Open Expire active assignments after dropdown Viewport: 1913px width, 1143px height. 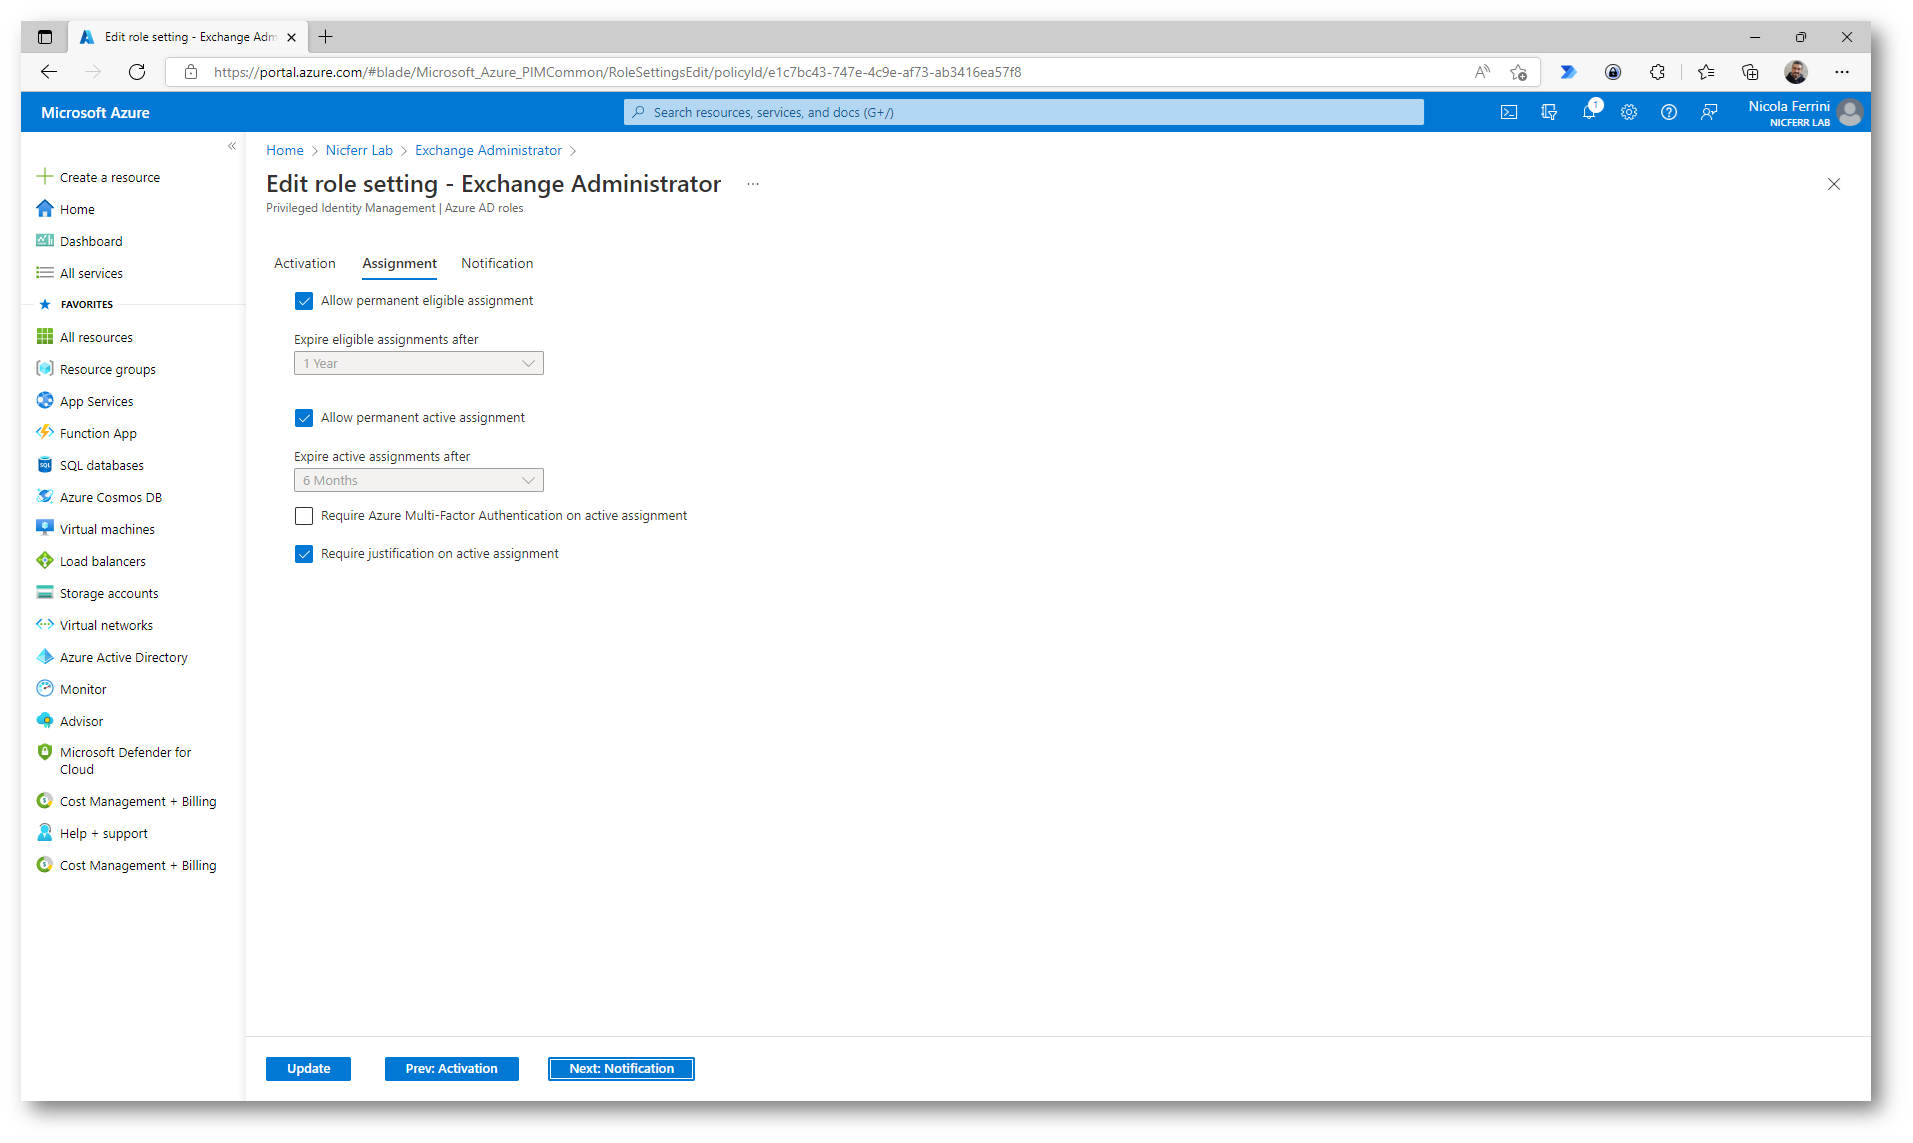point(419,481)
